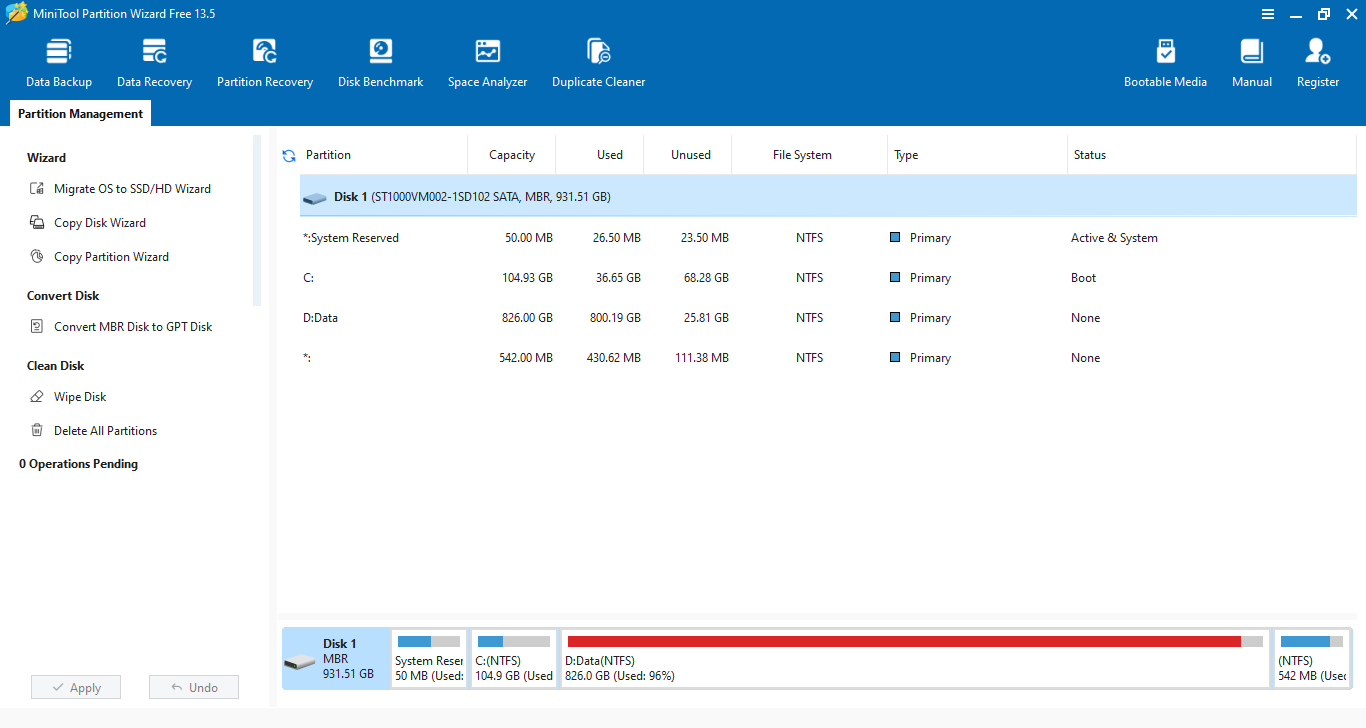Launch the Data Recovery tool
Image resolution: width=1366 pixels, height=728 pixels.
coord(154,63)
